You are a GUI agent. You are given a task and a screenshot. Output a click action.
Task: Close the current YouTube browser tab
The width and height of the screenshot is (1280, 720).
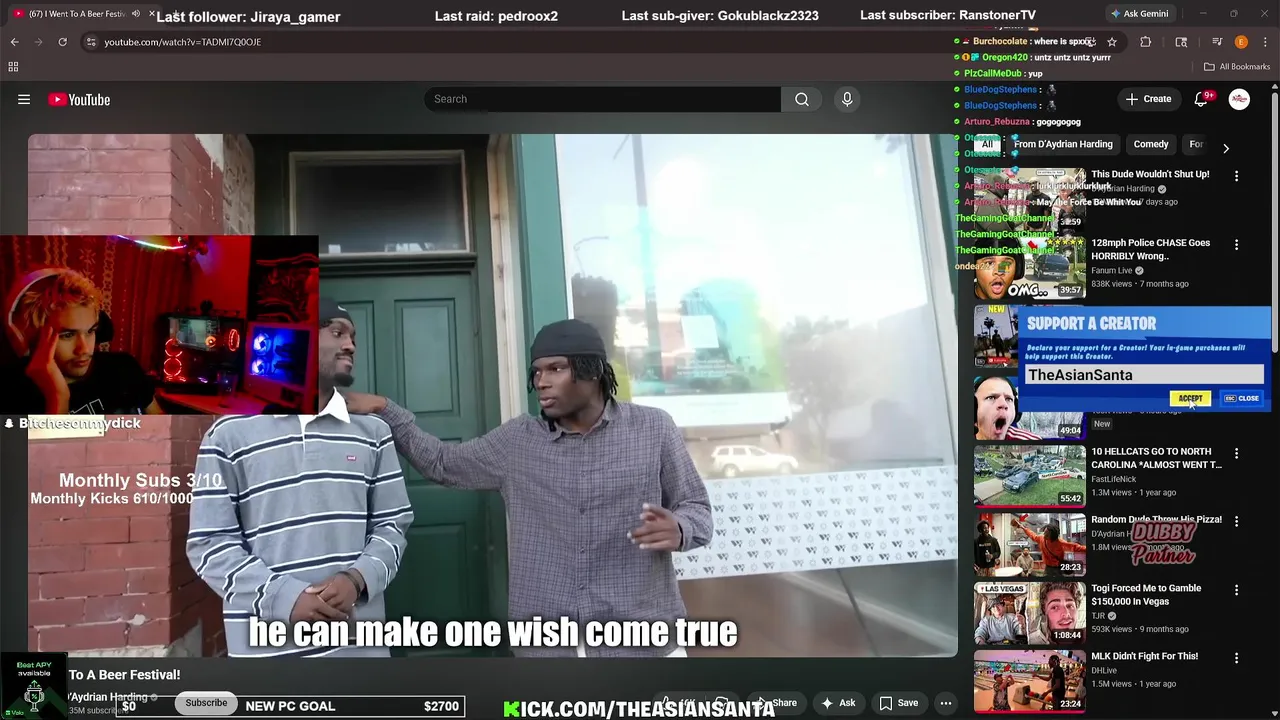click(152, 14)
